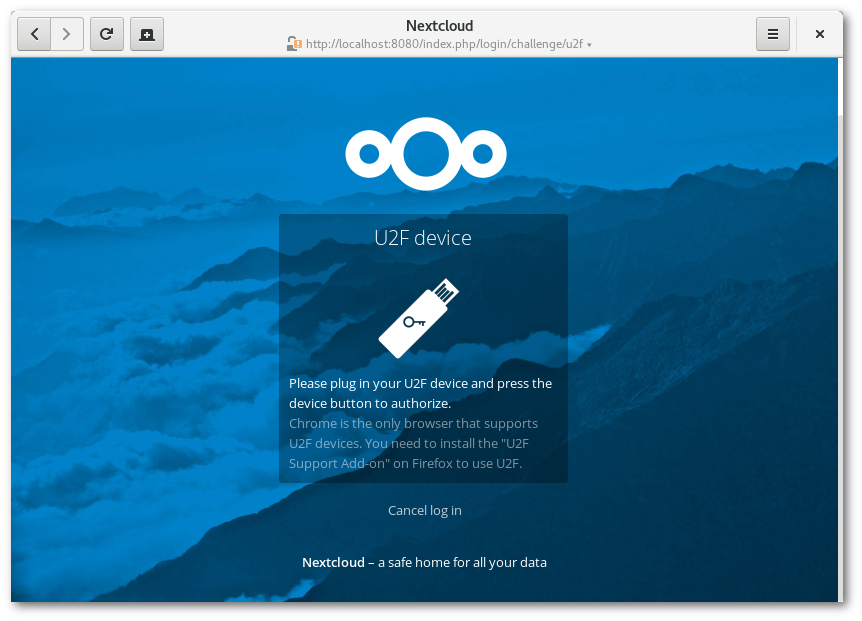The image size is (862, 621).
Task: Click the localhost URL in the address bar
Action: tap(444, 44)
